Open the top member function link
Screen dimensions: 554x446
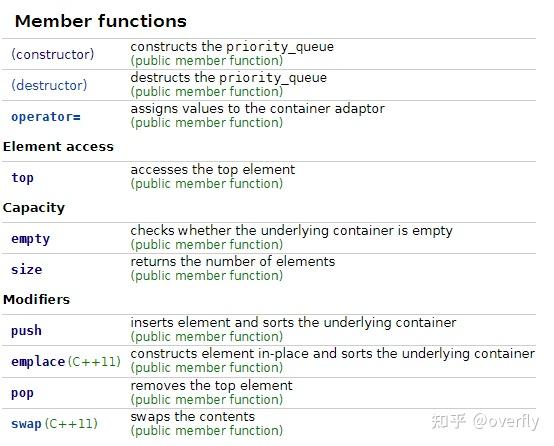pyautogui.click(x=22, y=178)
